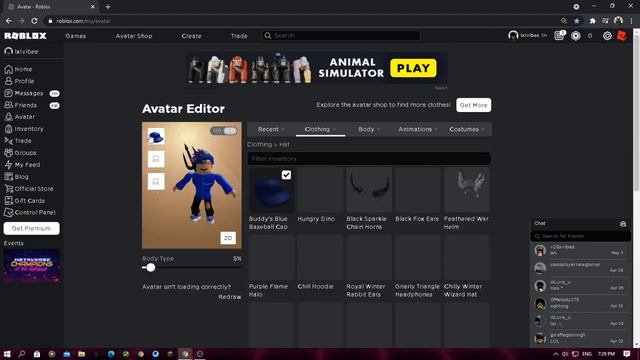Open Windows taskbar search

click(22, 354)
